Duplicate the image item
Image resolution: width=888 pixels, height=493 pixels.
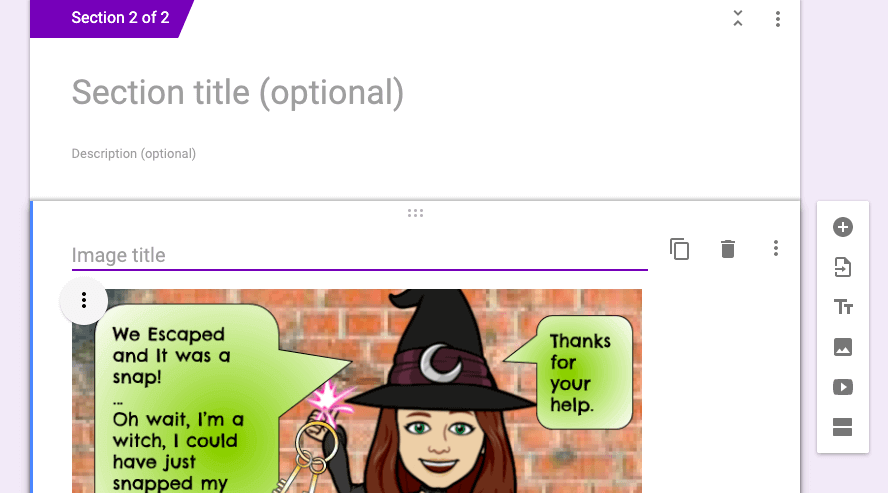(680, 249)
